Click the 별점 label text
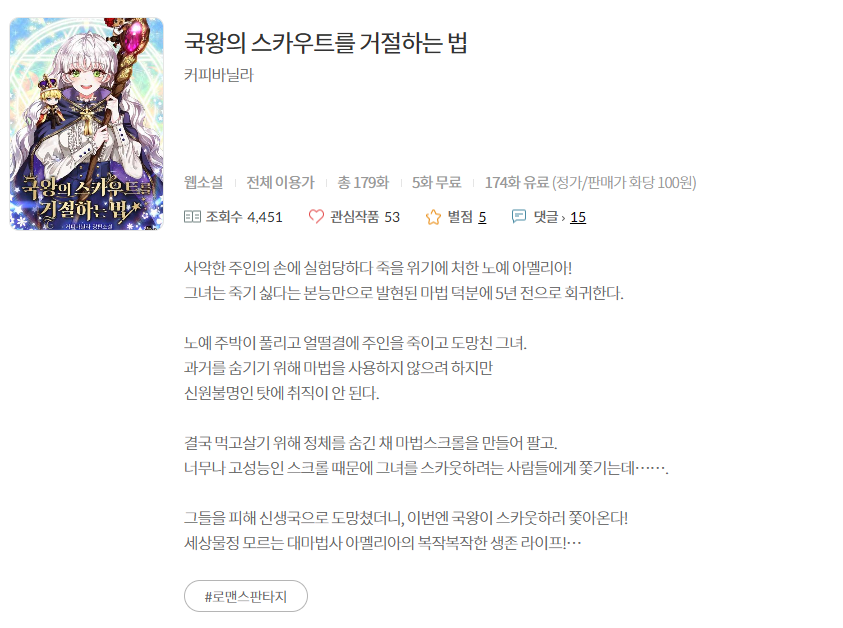843x628 pixels. click(460, 217)
